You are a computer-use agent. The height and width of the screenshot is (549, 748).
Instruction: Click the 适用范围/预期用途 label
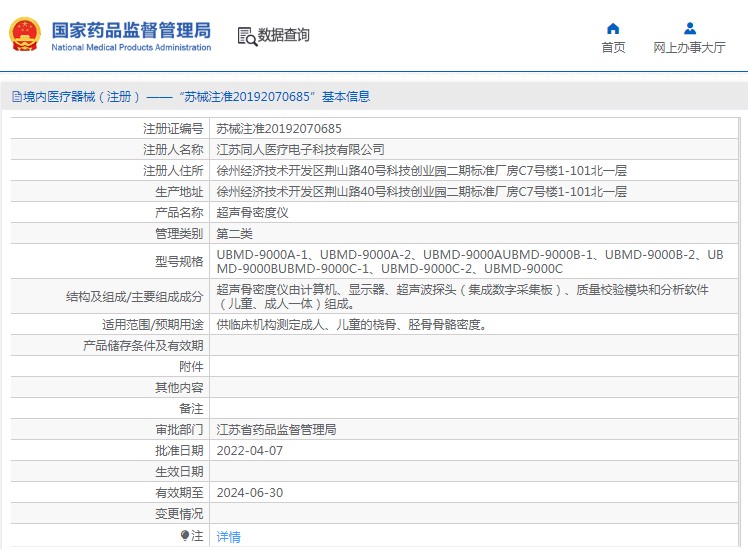pos(153,325)
